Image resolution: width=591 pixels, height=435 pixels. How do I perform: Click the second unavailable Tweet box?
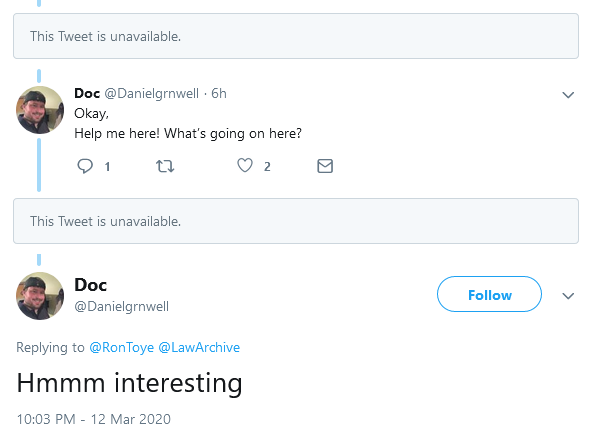click(x=296, y=221)
